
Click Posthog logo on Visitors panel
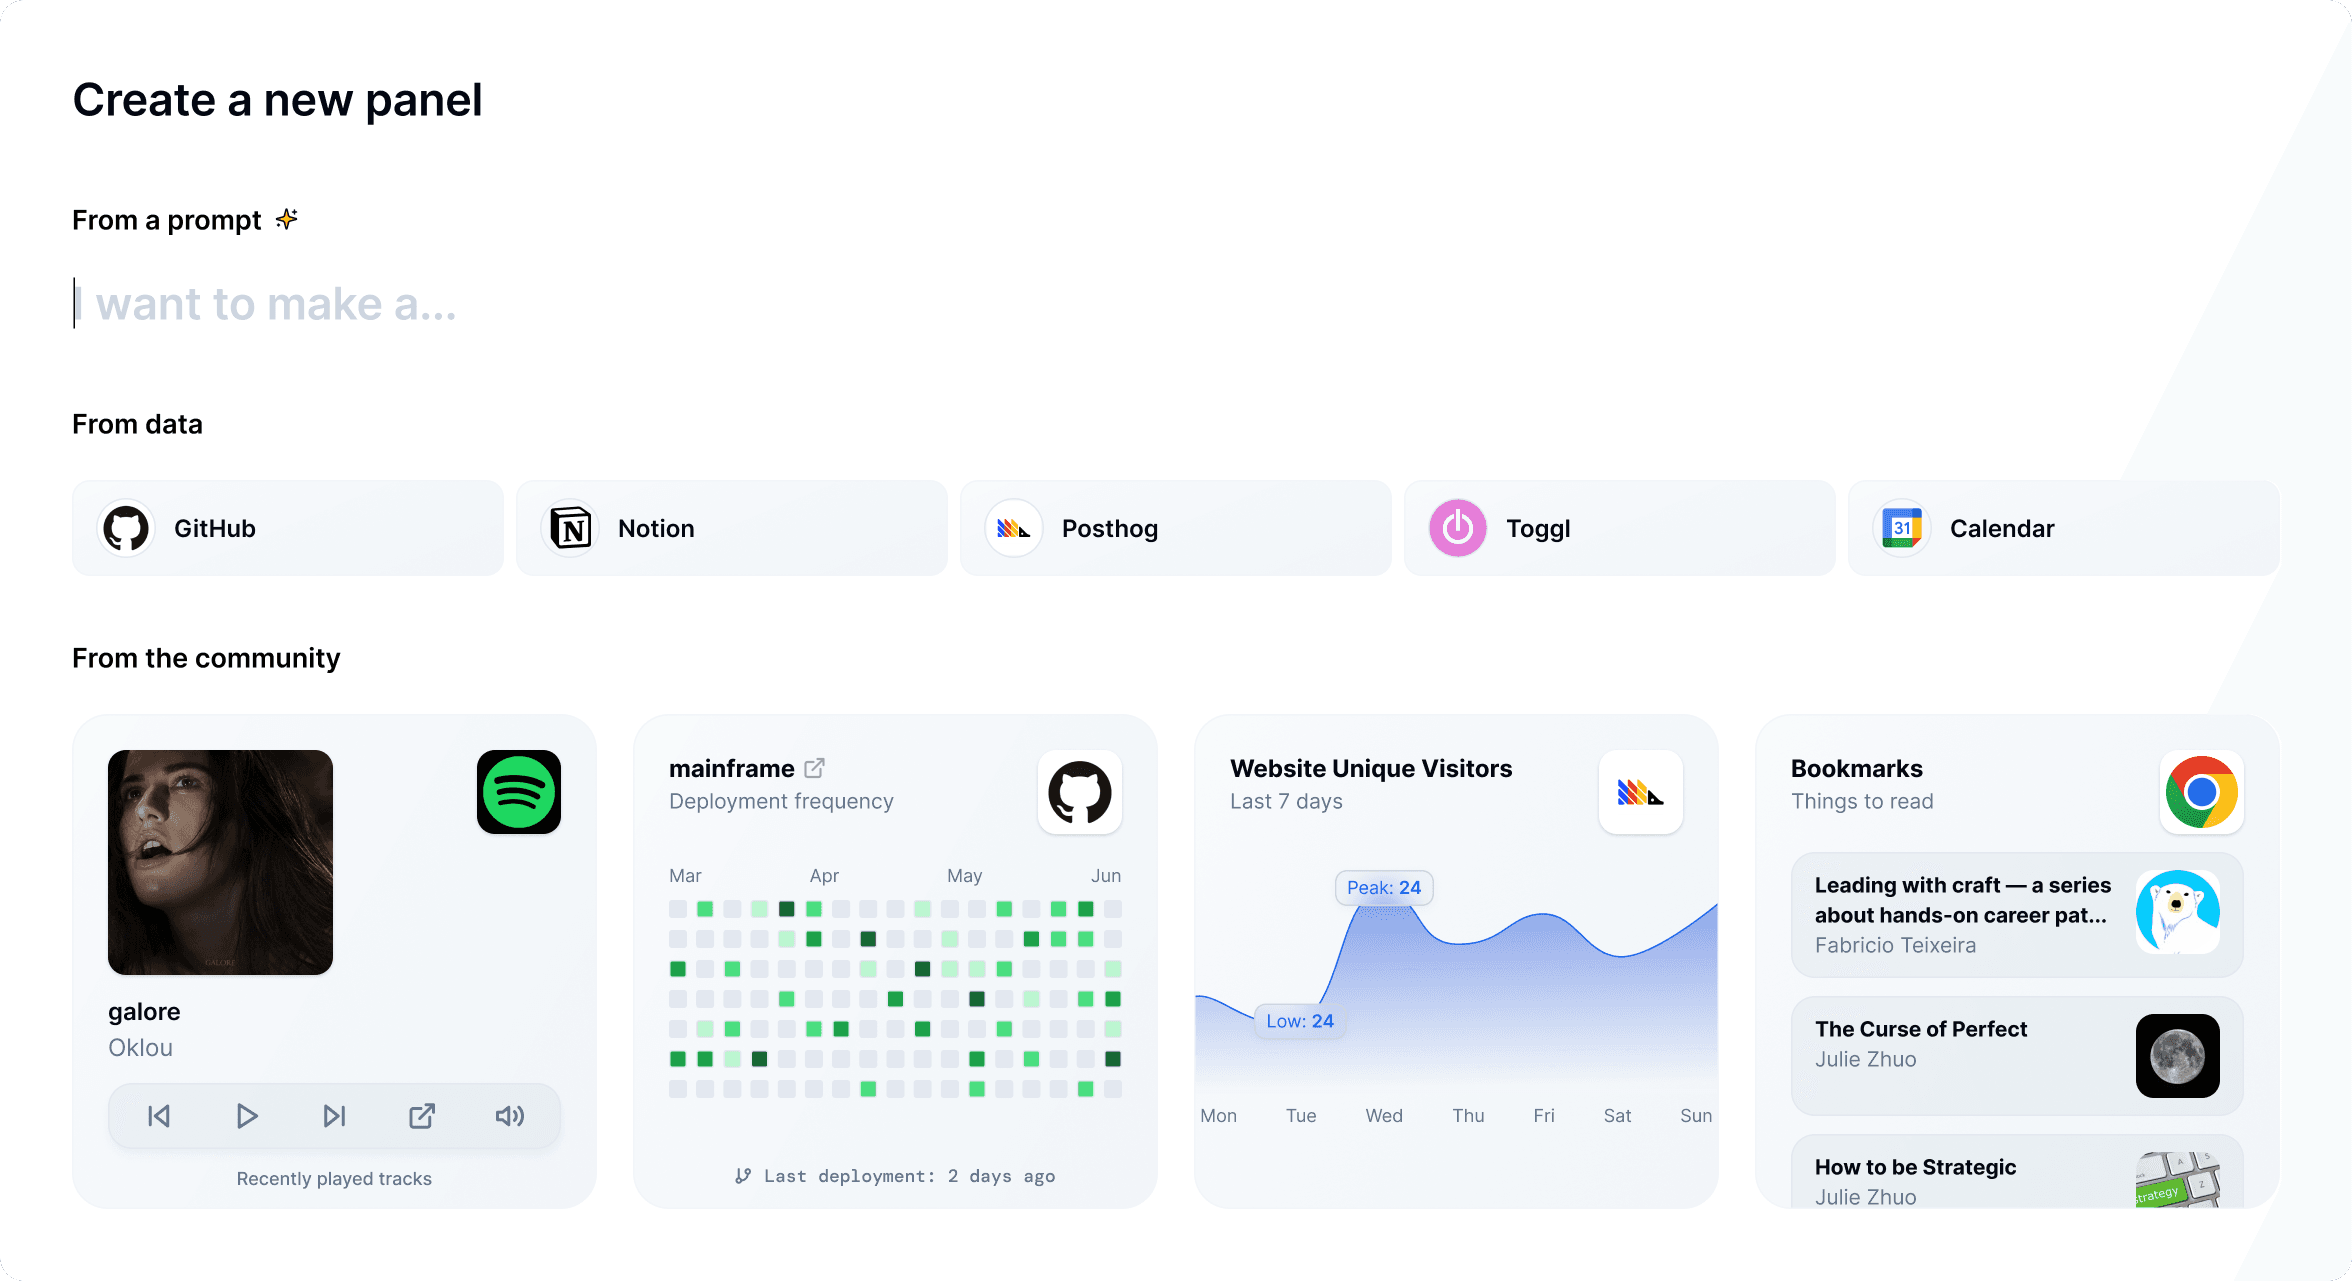tap(1640, 792)
